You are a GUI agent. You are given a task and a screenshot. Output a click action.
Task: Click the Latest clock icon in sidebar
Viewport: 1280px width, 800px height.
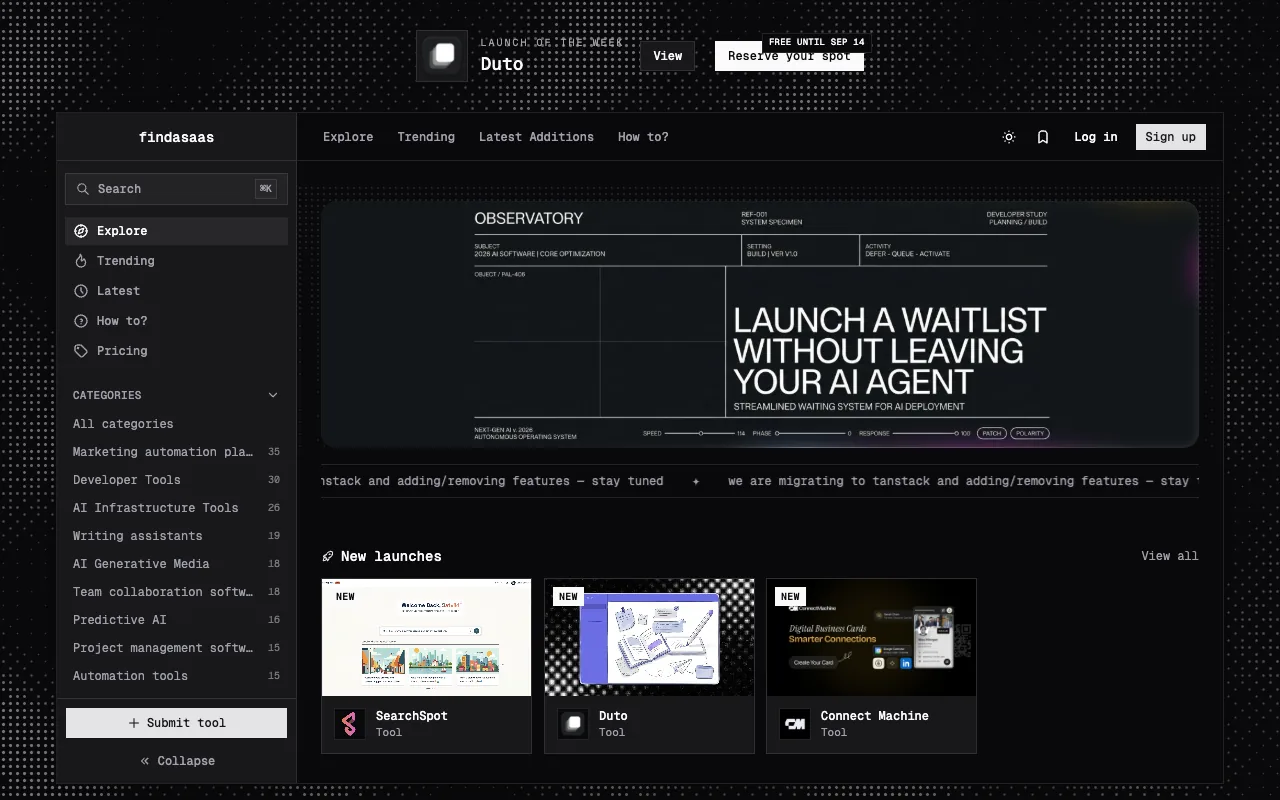[81, 291]
